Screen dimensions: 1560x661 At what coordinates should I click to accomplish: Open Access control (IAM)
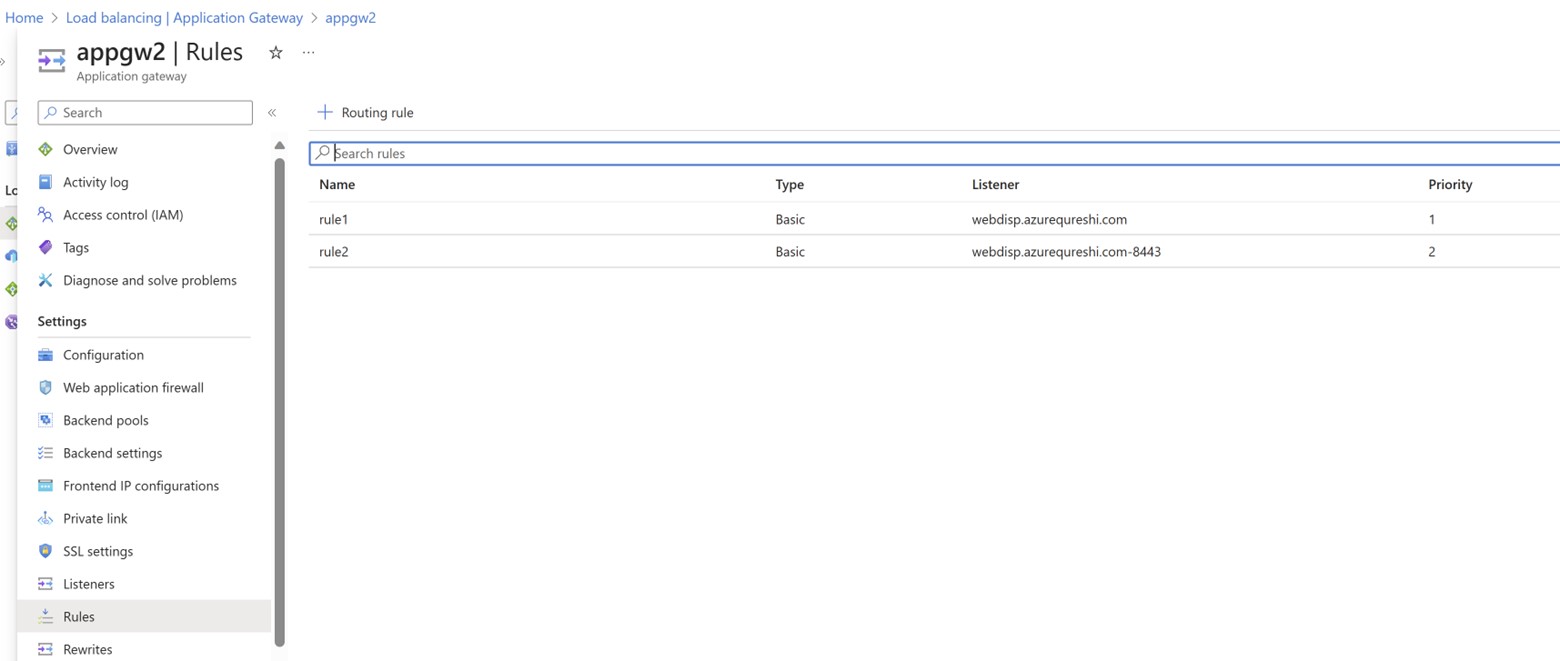[123, 215]
